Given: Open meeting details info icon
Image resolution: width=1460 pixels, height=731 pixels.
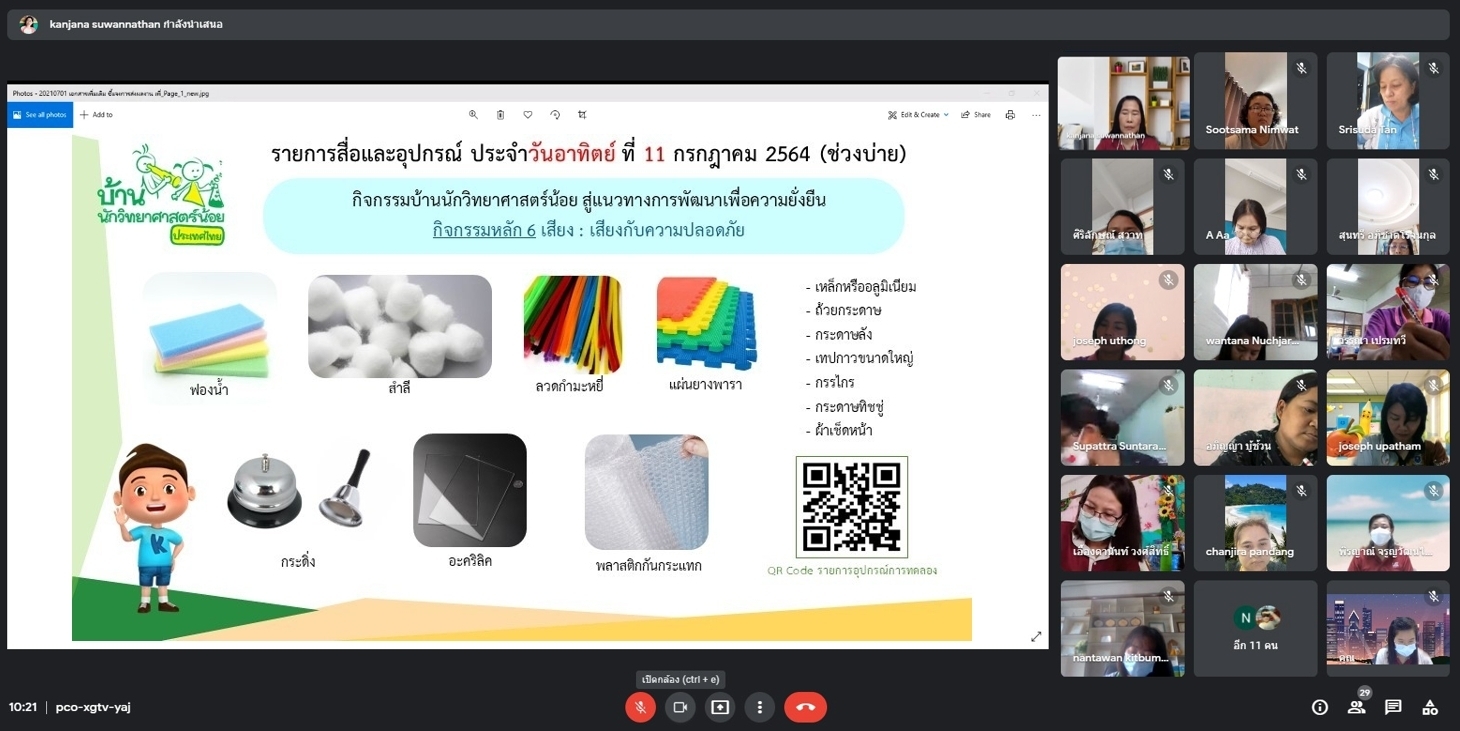Looking at the screenshot, I should pyautogui.click(x=1320, y=707).
